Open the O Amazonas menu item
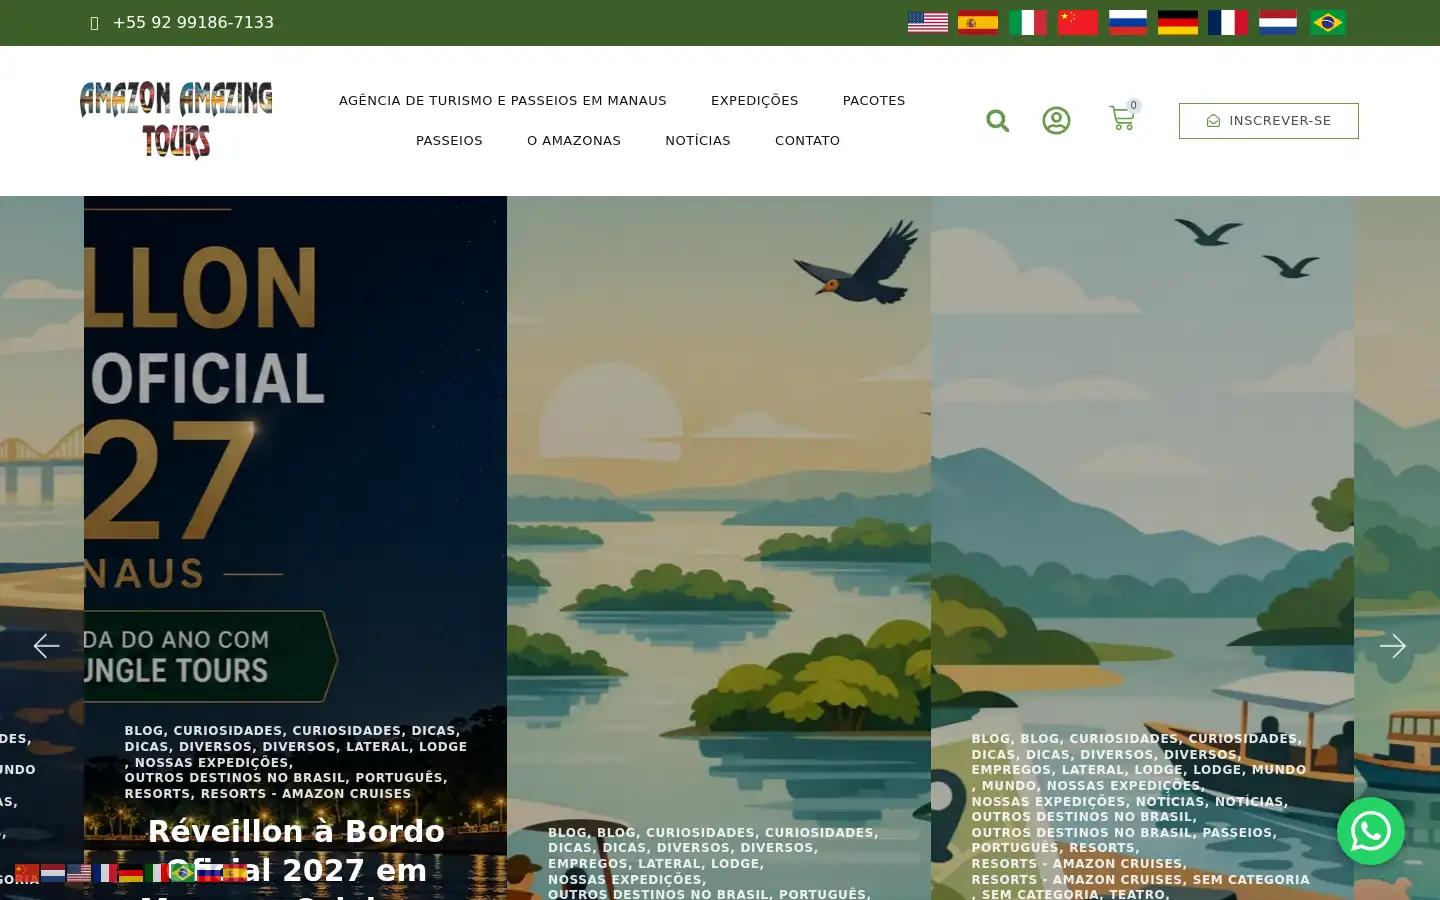Image resolution: width=1440 pixels, height=900 pixels. [x=574, y=140]
